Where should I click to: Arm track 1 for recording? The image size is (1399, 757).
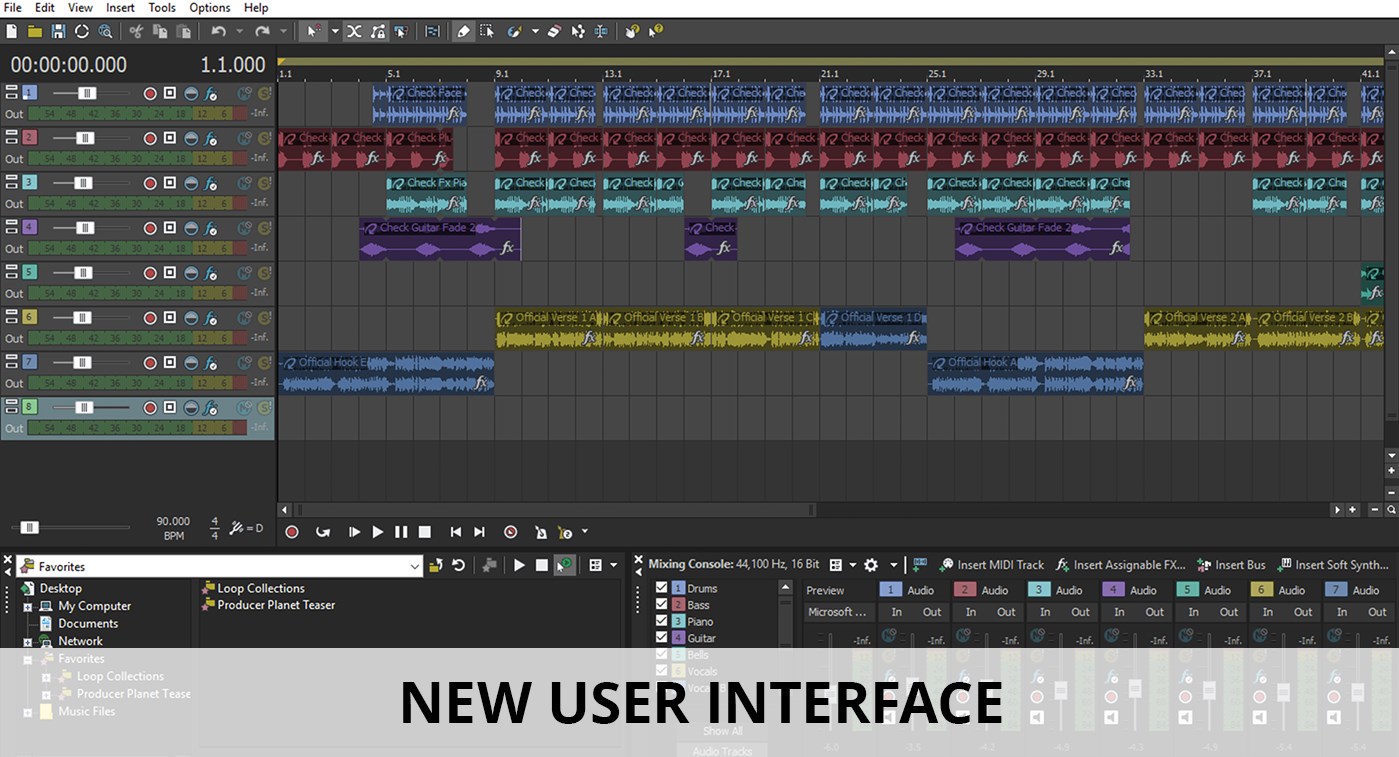150,93
